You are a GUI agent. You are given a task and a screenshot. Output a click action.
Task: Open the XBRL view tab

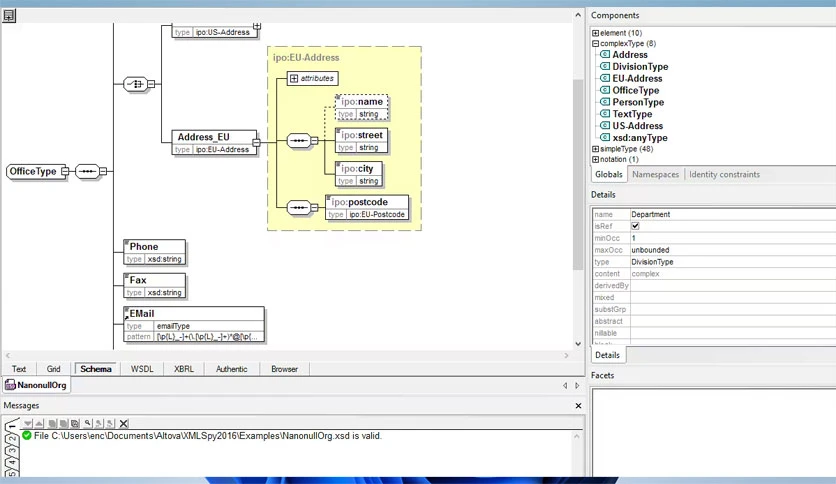[x=184, y=369]
